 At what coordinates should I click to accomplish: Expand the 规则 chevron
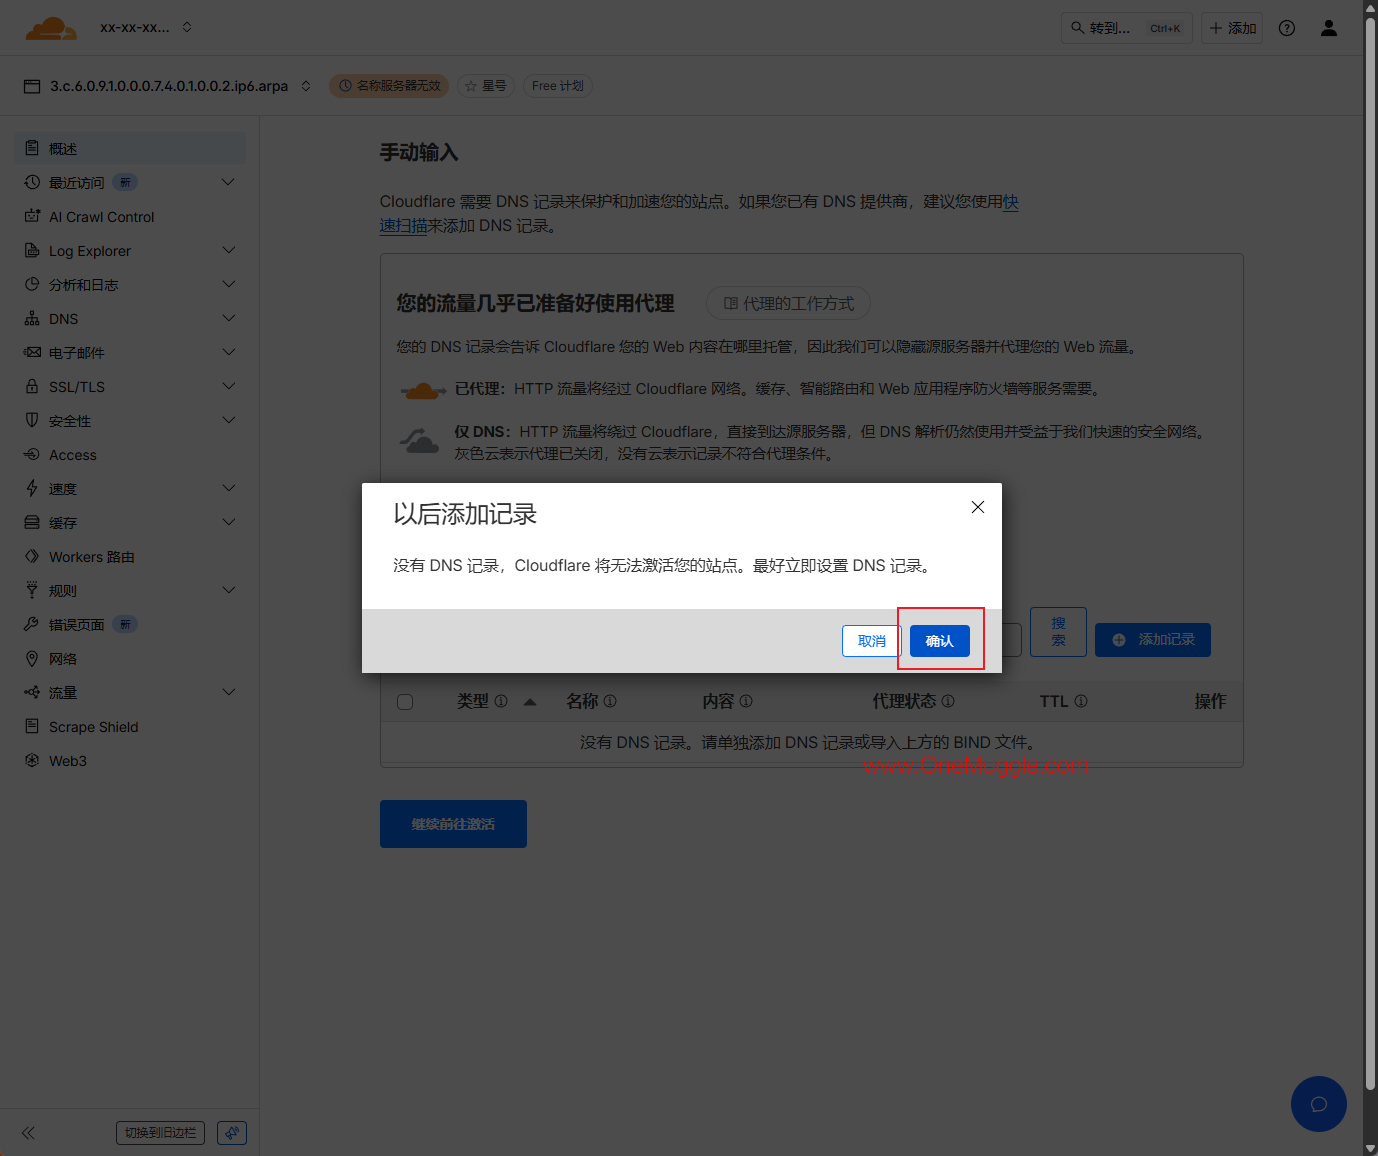coord(228,590)
